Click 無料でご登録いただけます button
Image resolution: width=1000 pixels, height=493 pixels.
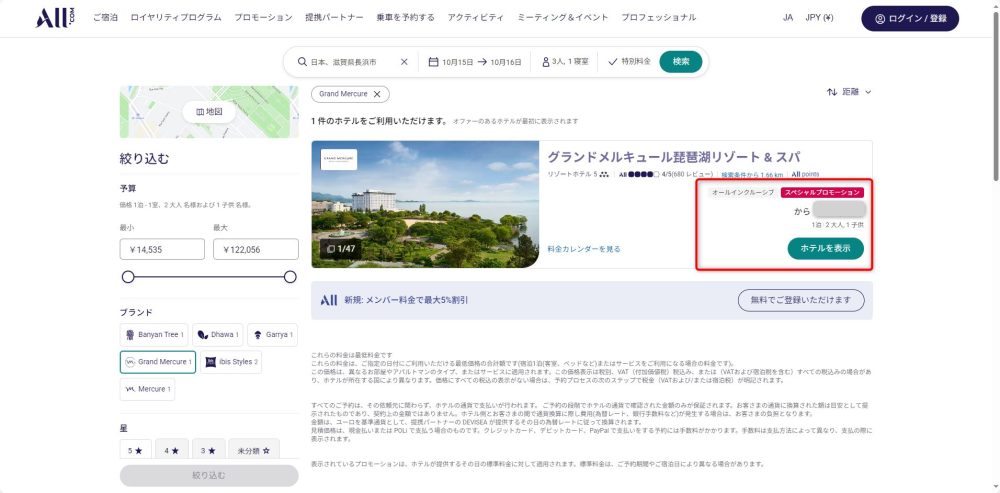[801, 300]
